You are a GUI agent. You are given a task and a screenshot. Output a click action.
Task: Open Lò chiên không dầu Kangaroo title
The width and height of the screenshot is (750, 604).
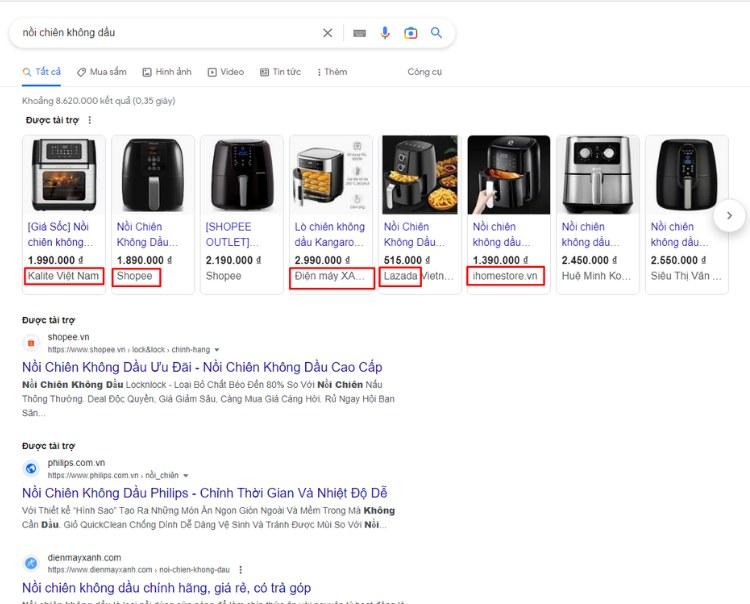[330, 234]
